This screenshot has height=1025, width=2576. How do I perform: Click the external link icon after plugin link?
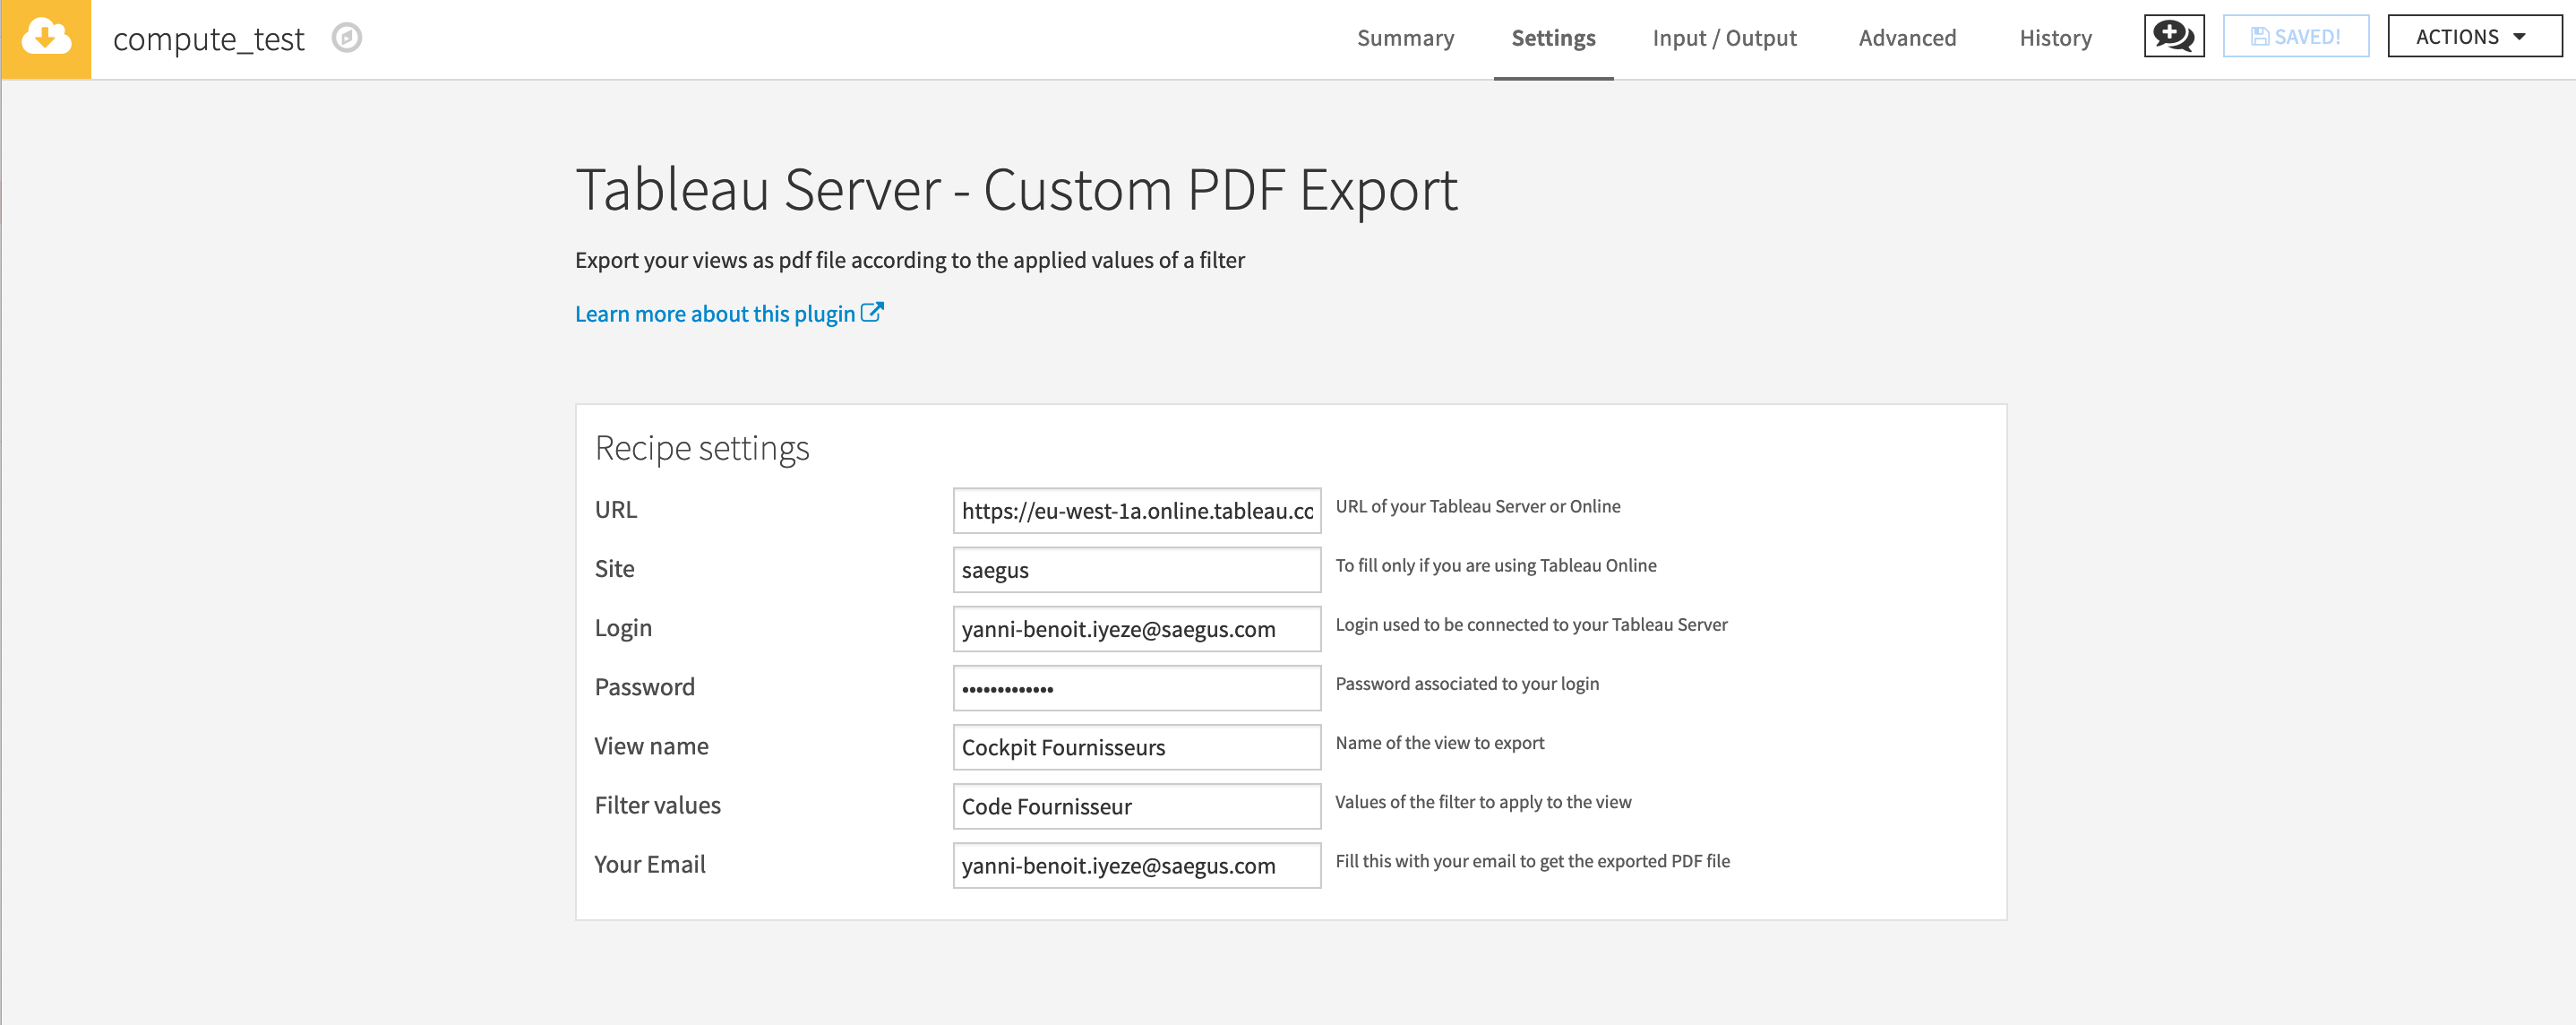[872, 313]
